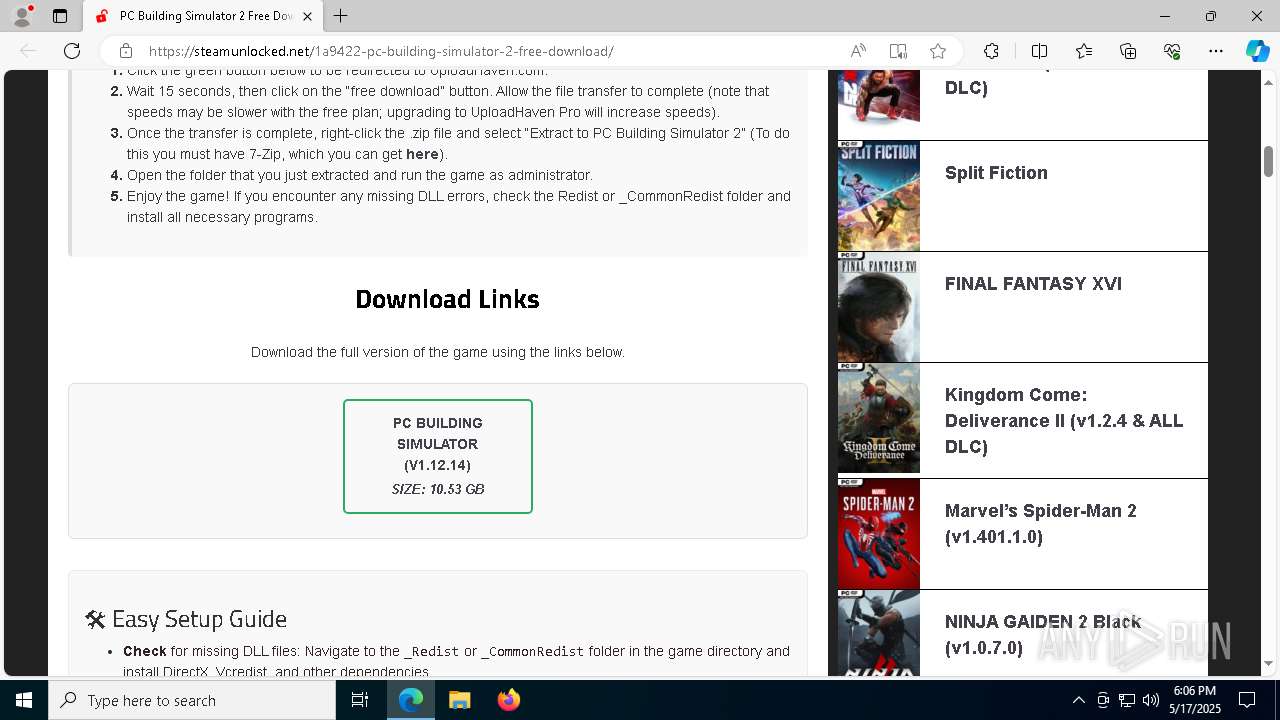The width and height of the screenshot is (1280, 720).
Task: Click the PC Building Simulator download button
Action: (438, 456)
